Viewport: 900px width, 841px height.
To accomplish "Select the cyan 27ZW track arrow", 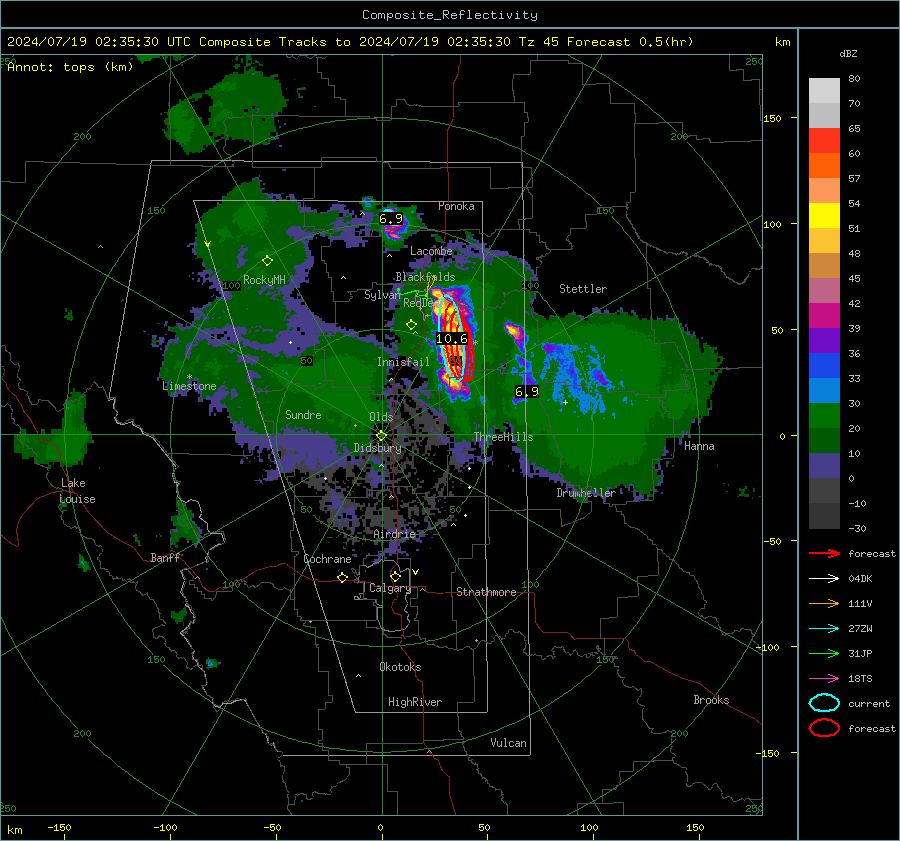I will 824,629.
